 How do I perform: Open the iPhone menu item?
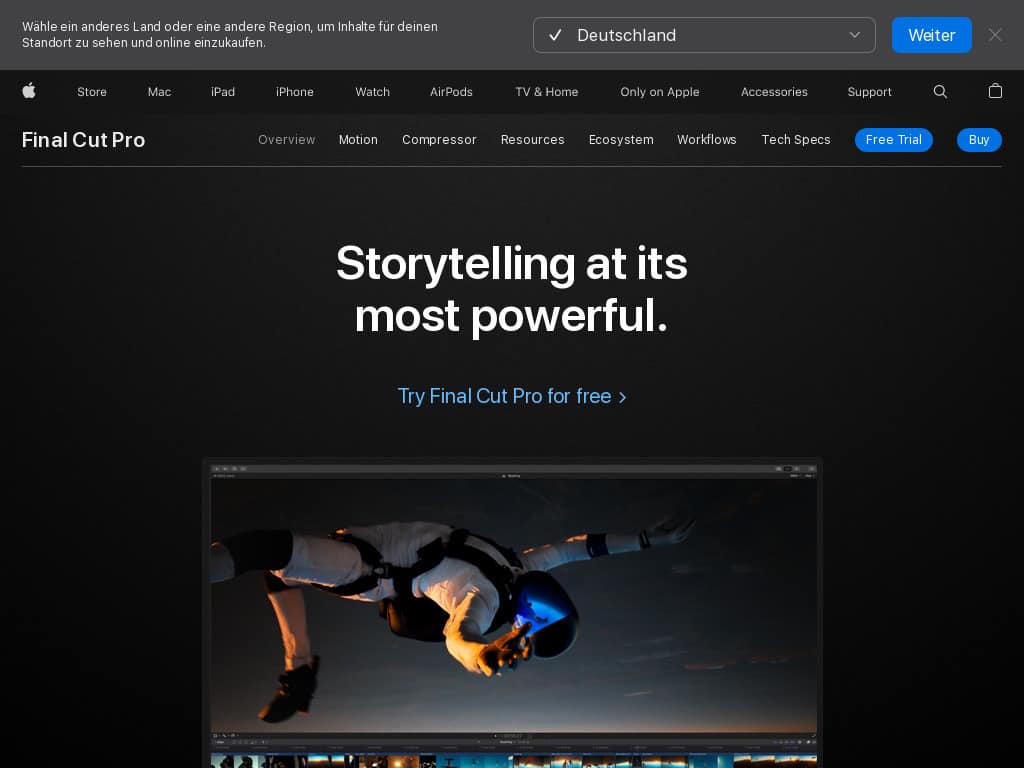point(295,92)
